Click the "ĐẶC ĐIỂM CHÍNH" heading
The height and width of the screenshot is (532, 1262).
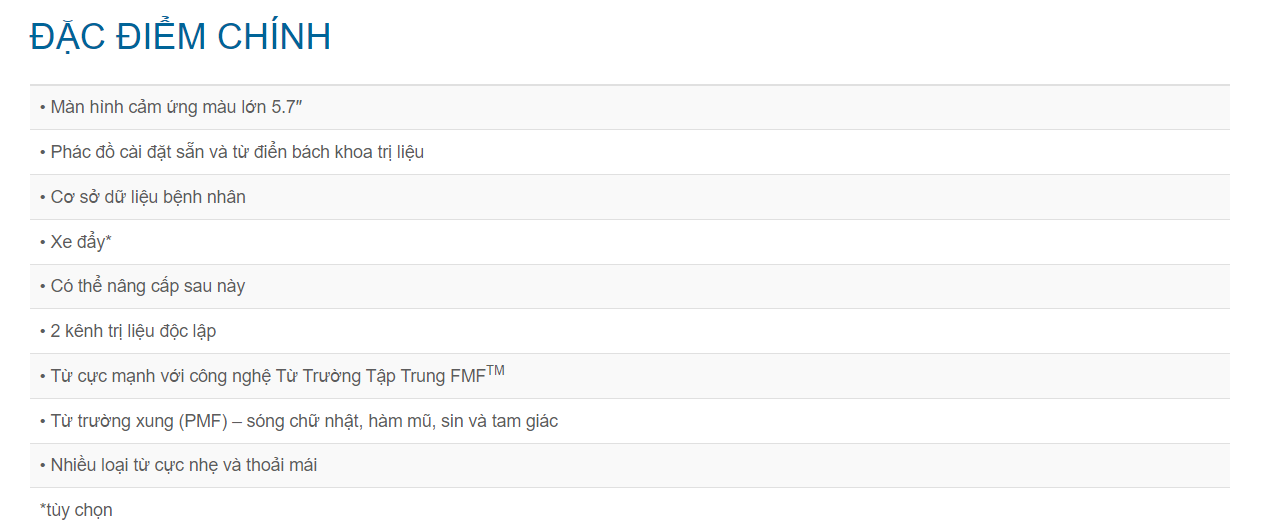(180, 37)
